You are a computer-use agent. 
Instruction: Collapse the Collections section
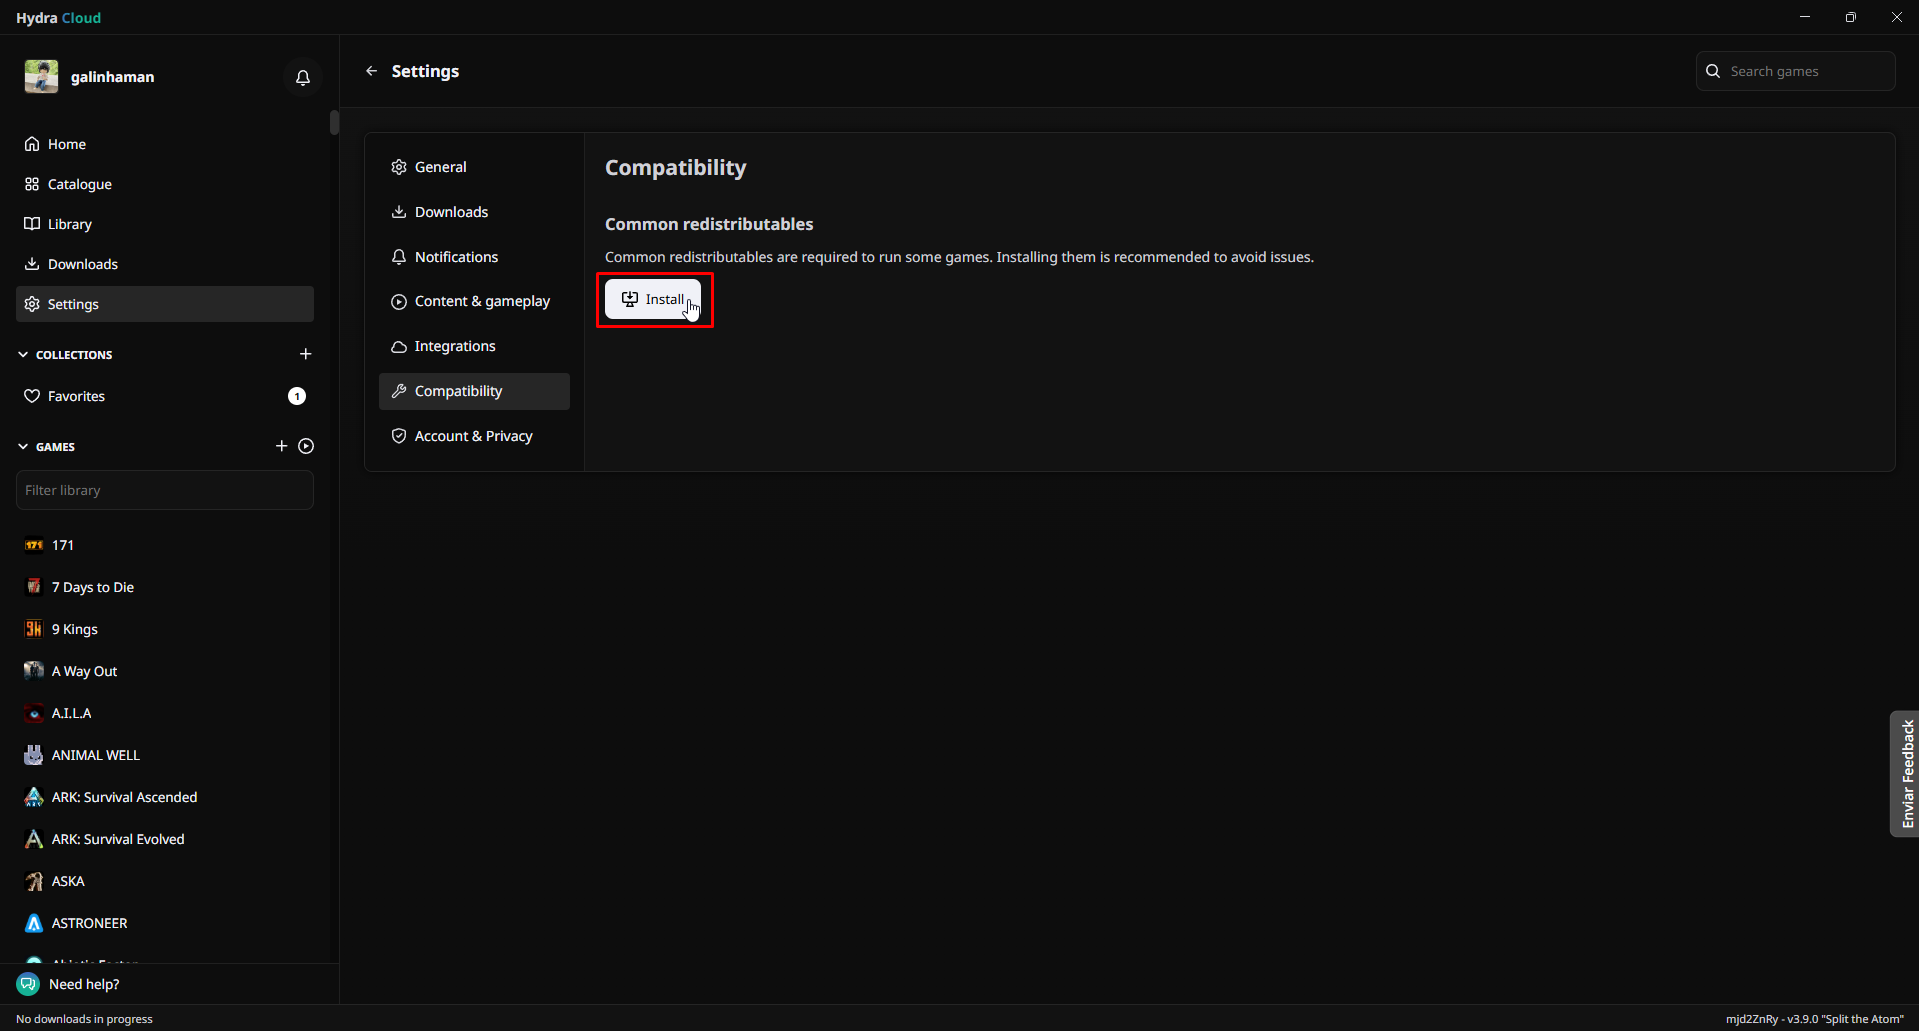click(x=23, y=355)
